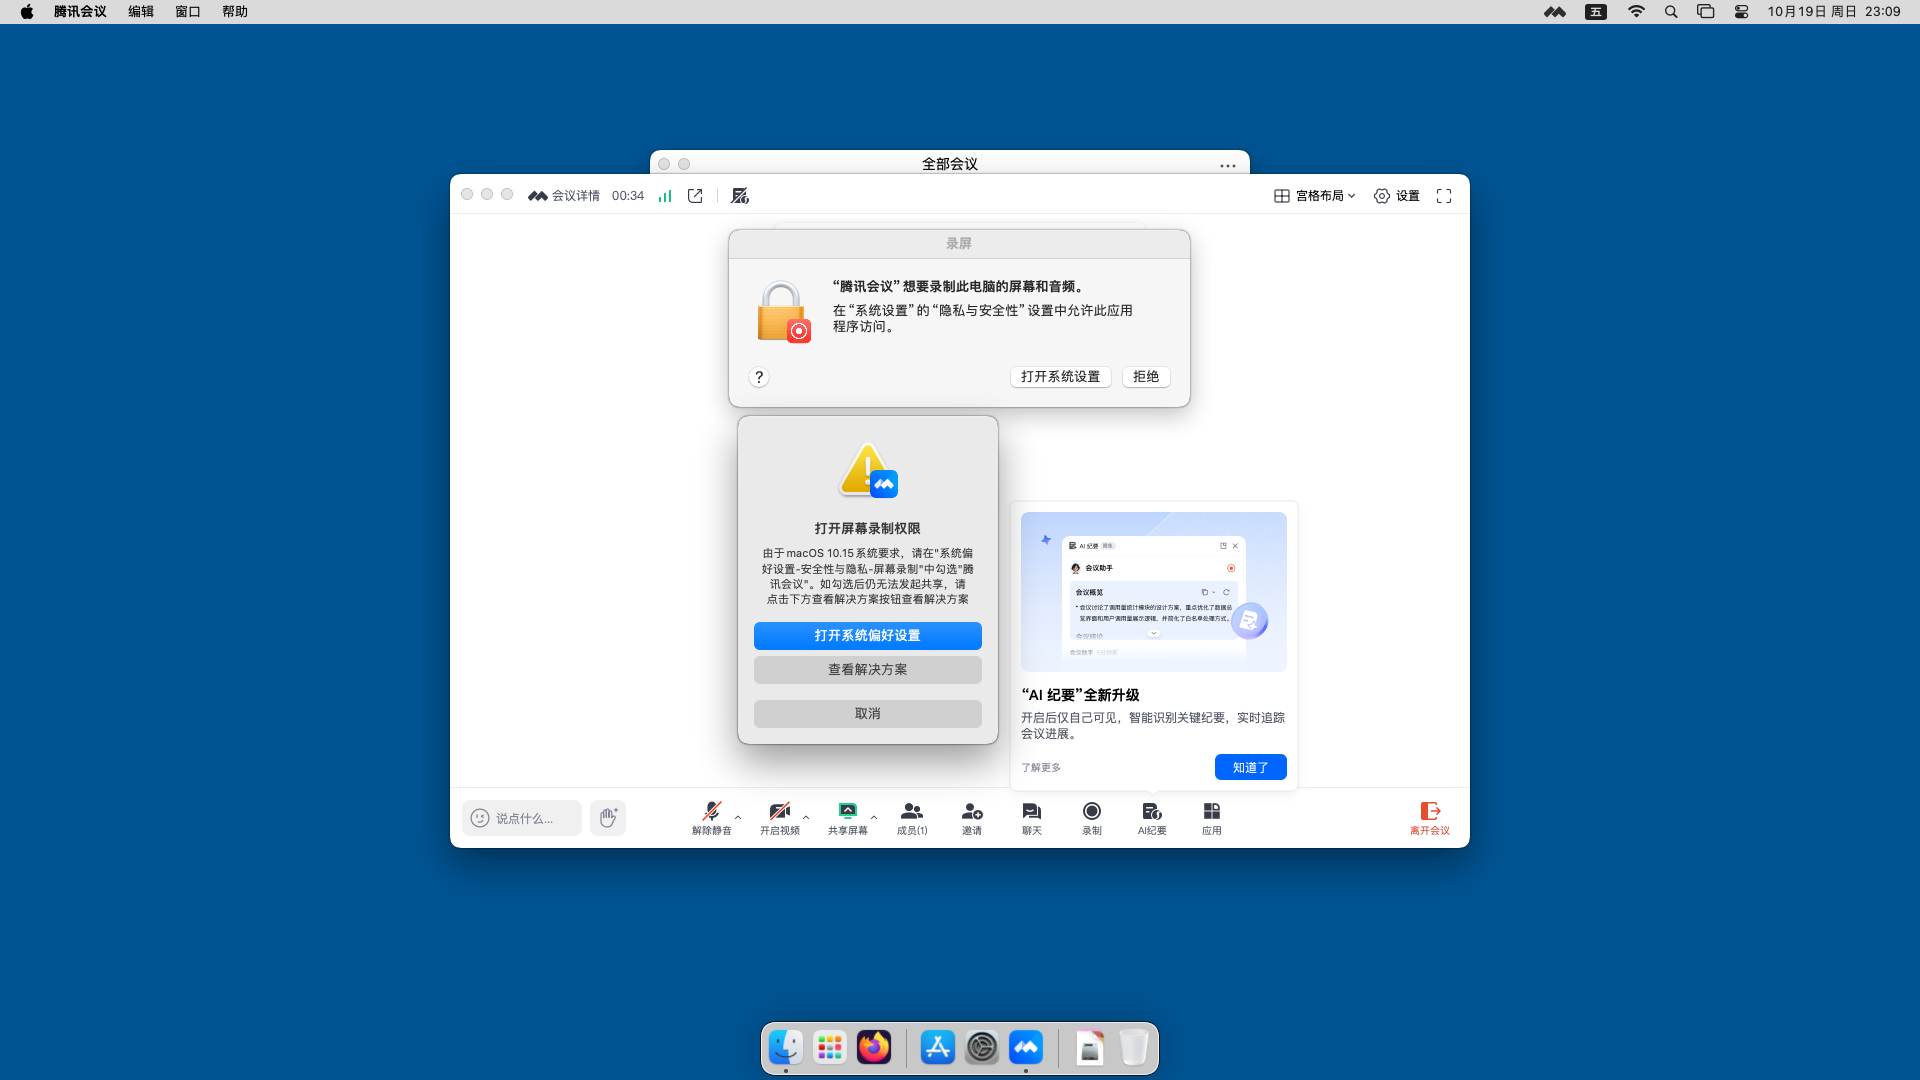Click 知道了 on AI纪要 popup
Viewport: 1920px width, 1080px height.
tap(1250, 767)
